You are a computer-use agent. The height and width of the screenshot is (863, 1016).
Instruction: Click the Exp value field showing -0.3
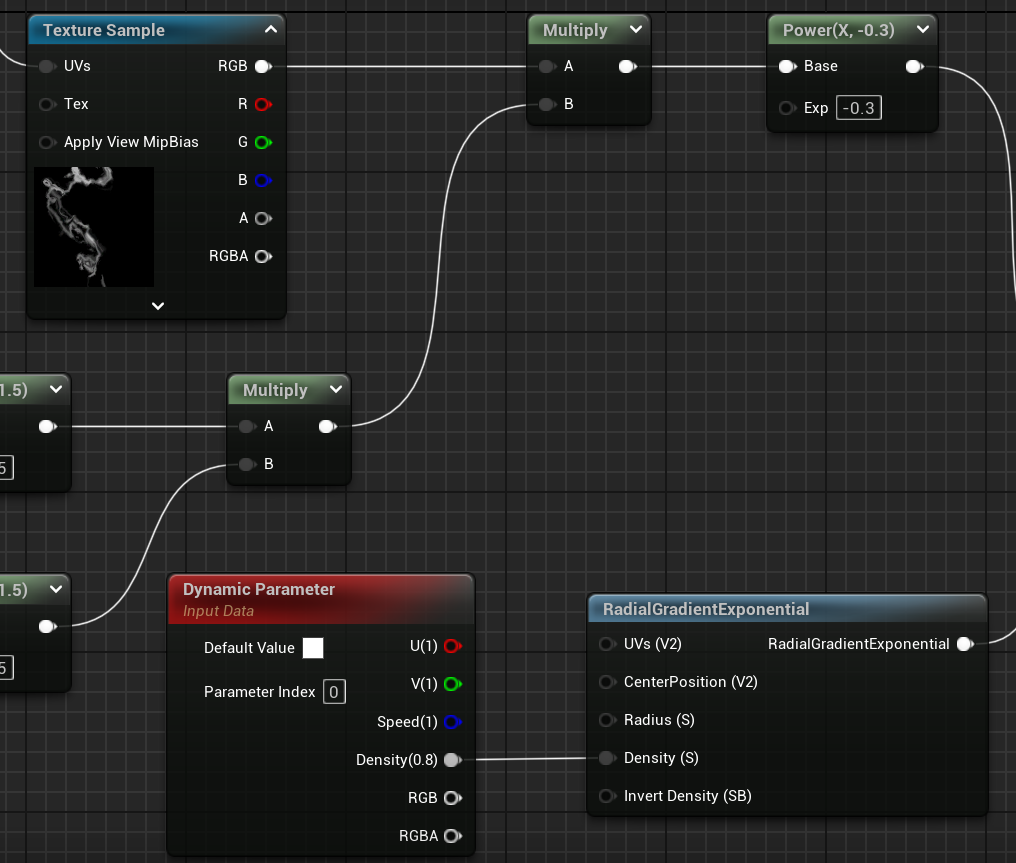click(x=858, y=108)
